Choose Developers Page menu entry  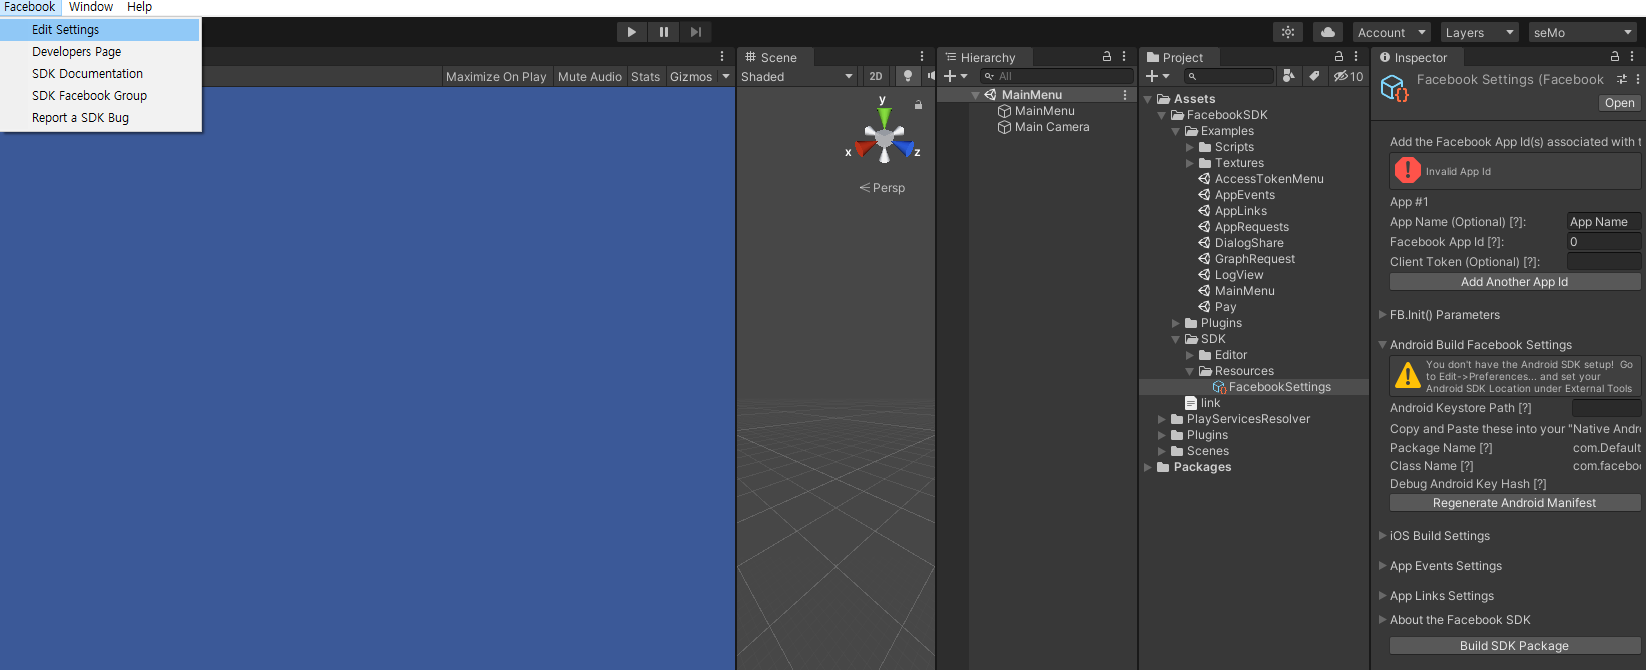(100, 52)
